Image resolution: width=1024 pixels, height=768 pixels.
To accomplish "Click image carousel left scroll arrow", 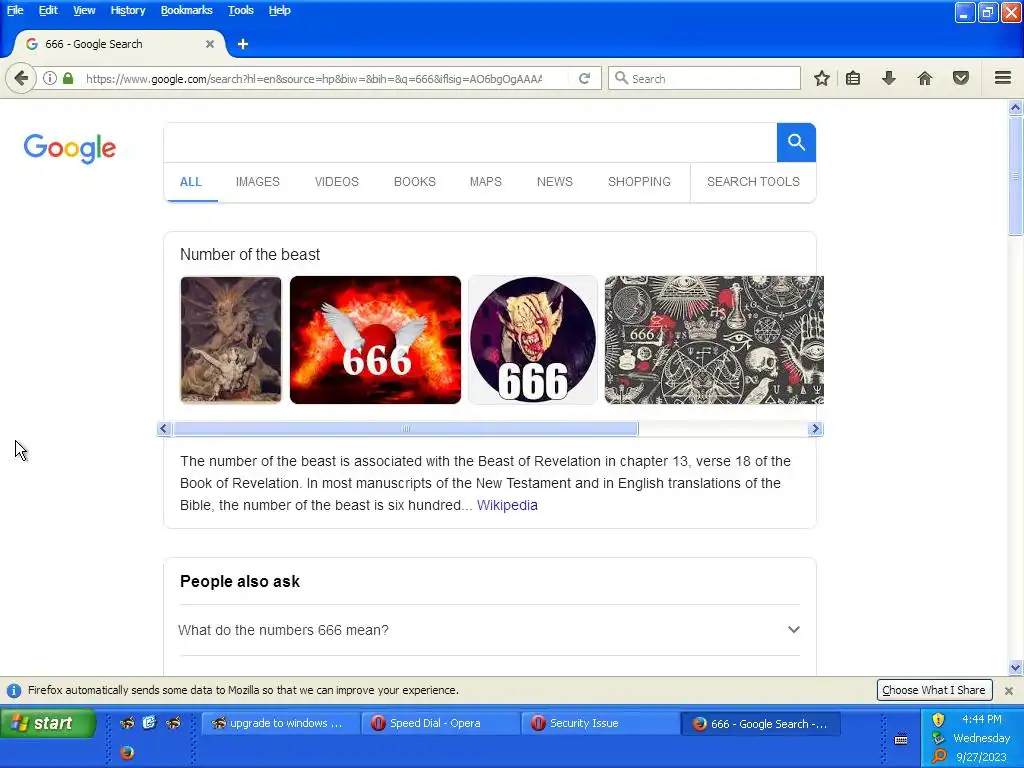I will (x=164, y=428).
